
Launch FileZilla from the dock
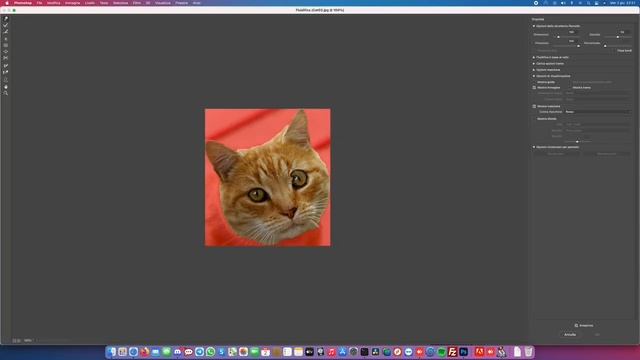pyautogui.click(x=452, y=352)
